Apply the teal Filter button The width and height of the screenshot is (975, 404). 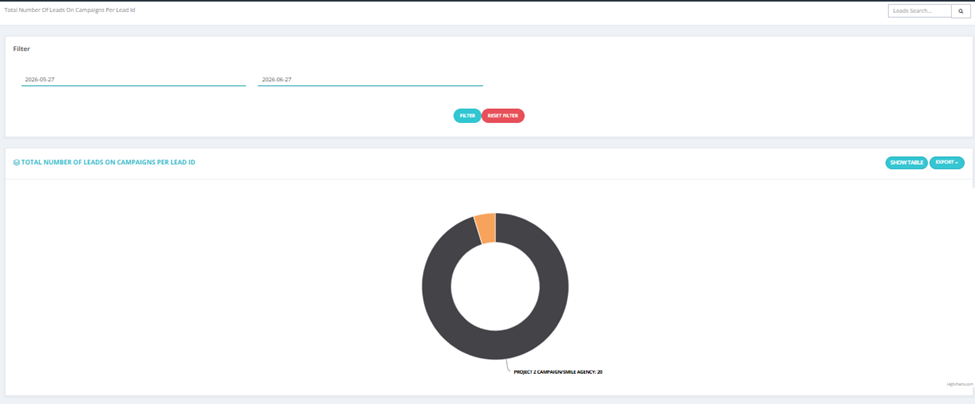coord(467,116)
